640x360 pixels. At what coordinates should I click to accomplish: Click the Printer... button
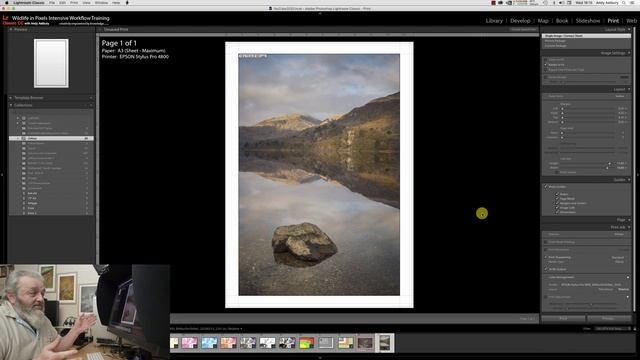[x=609, y=318]
